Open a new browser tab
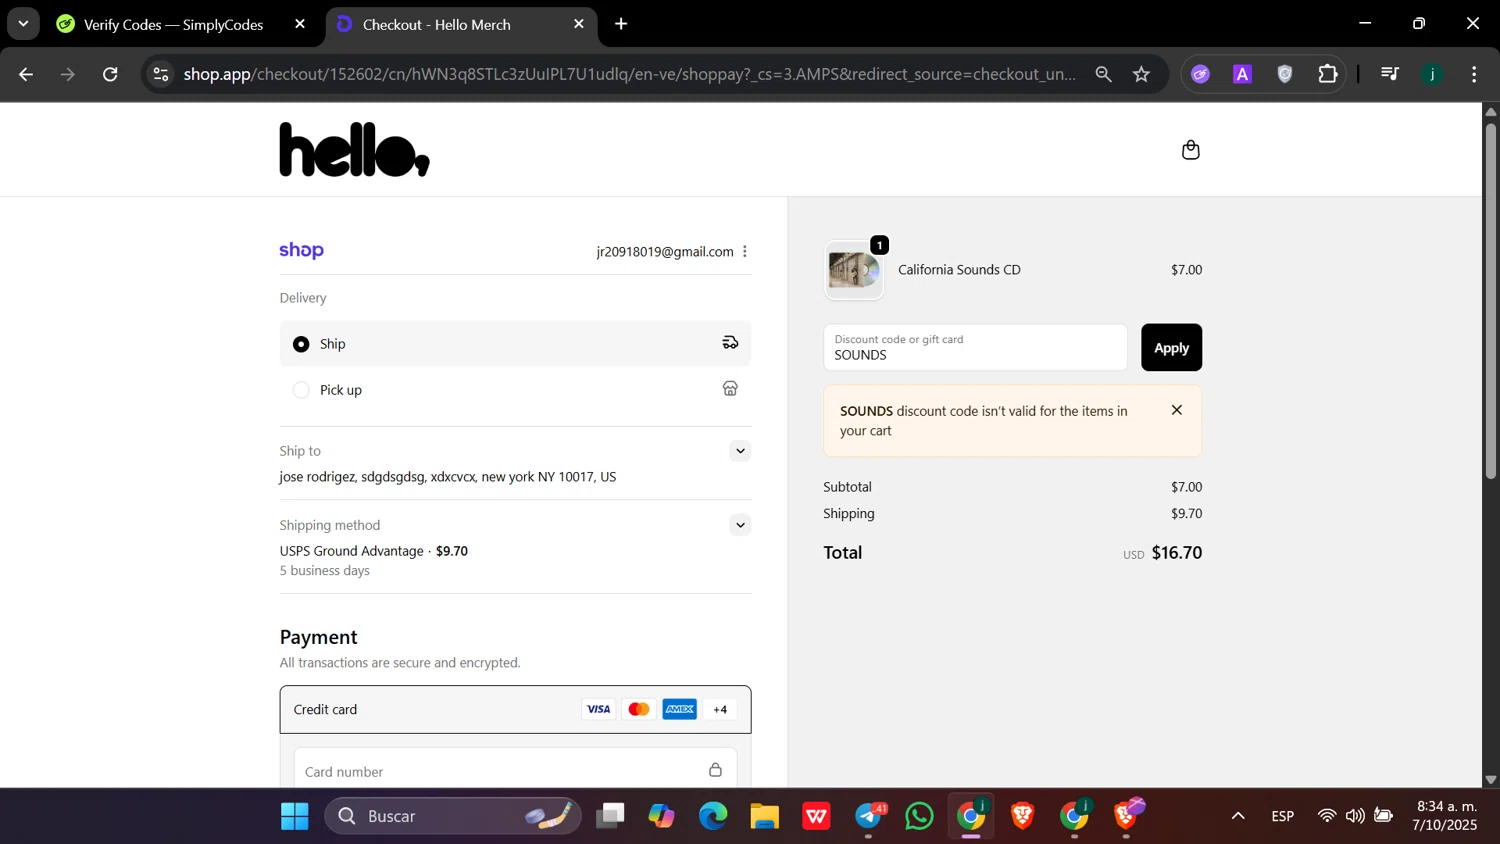This screenshot has height=844, width=1500. point(621,24)
